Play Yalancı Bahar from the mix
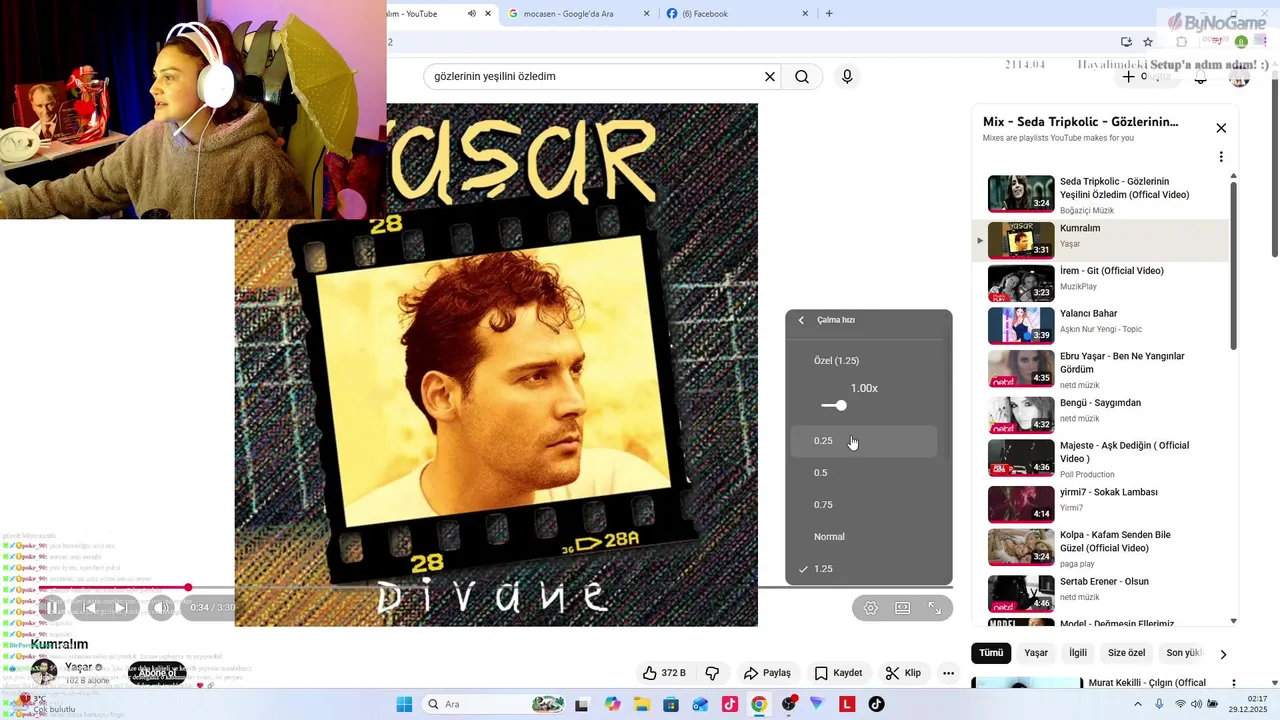The width and height of the screenshot is (1280, 720). click(1100, 326)
